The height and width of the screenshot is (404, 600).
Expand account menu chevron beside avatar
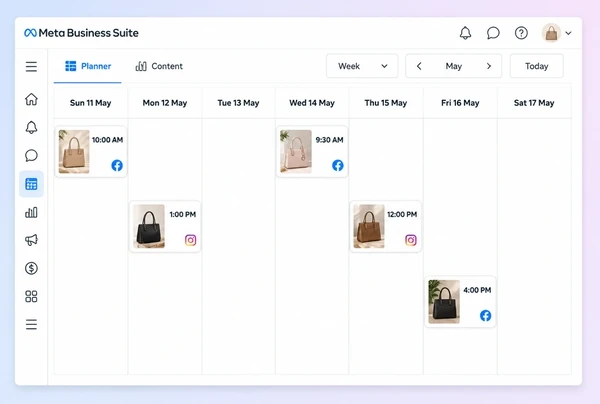(x=569, y=33)
